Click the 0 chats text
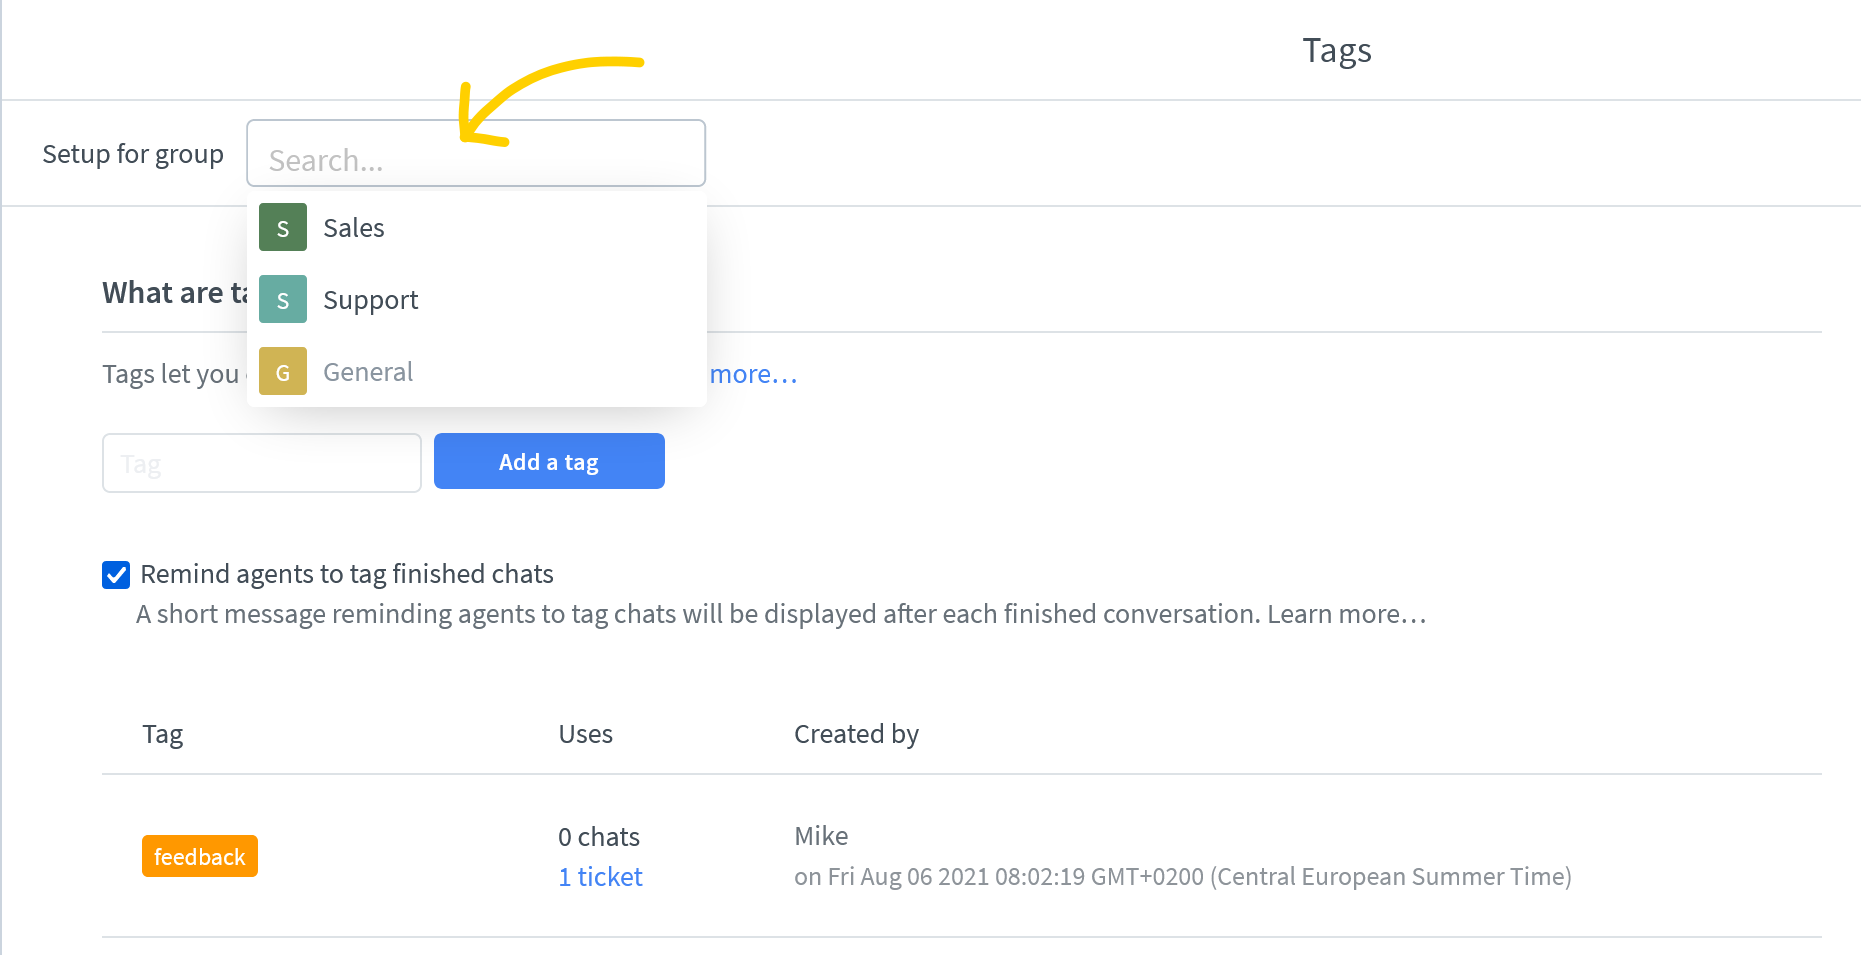This screenshot has width=1861, height=955. point(599,837)
